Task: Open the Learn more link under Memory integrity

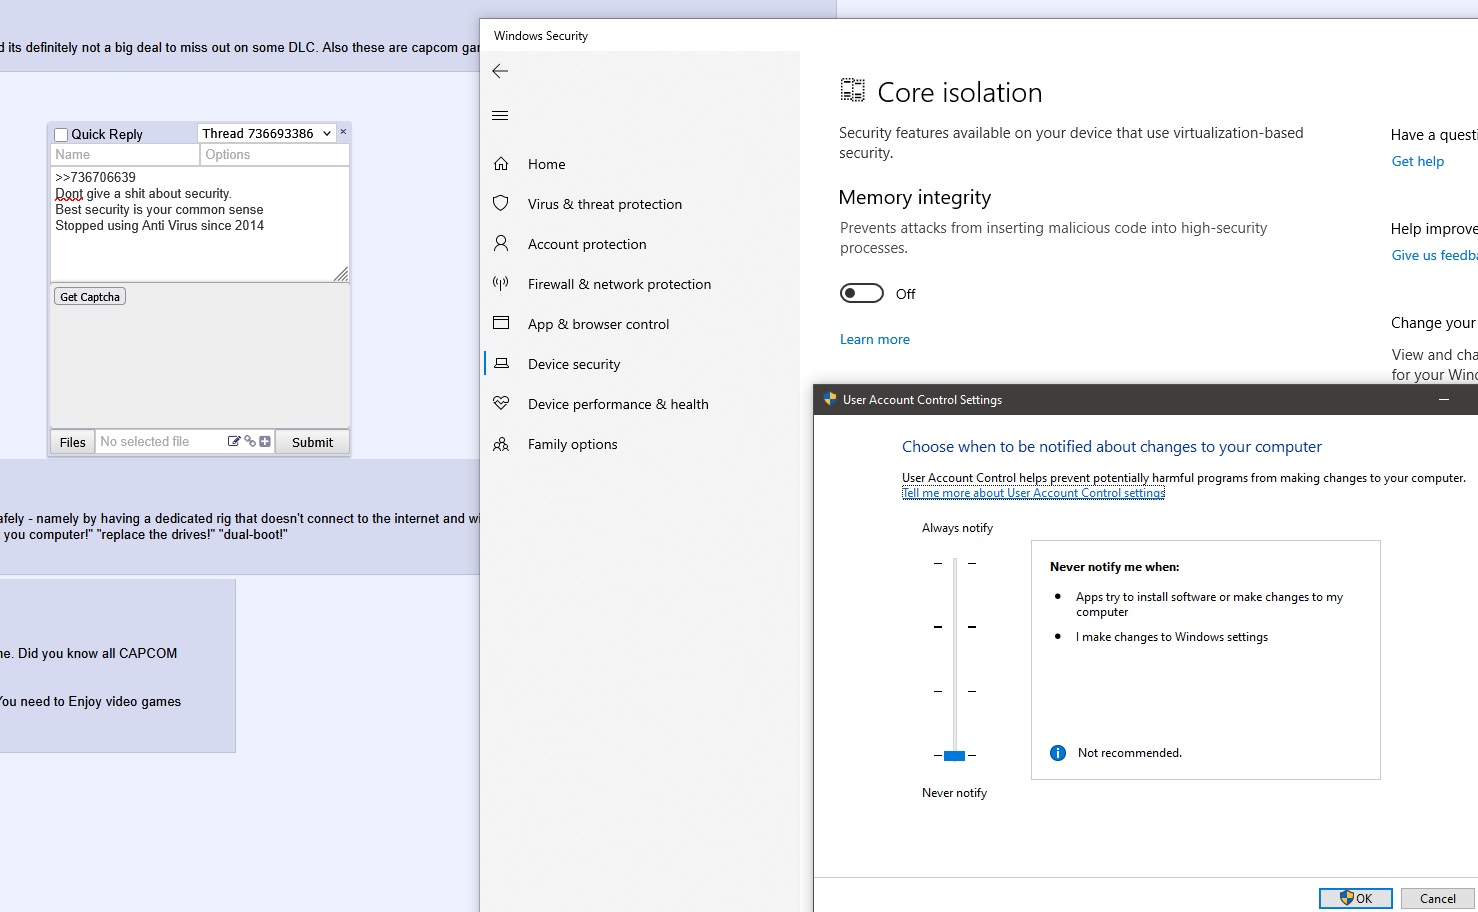Action: click(875, 339)
